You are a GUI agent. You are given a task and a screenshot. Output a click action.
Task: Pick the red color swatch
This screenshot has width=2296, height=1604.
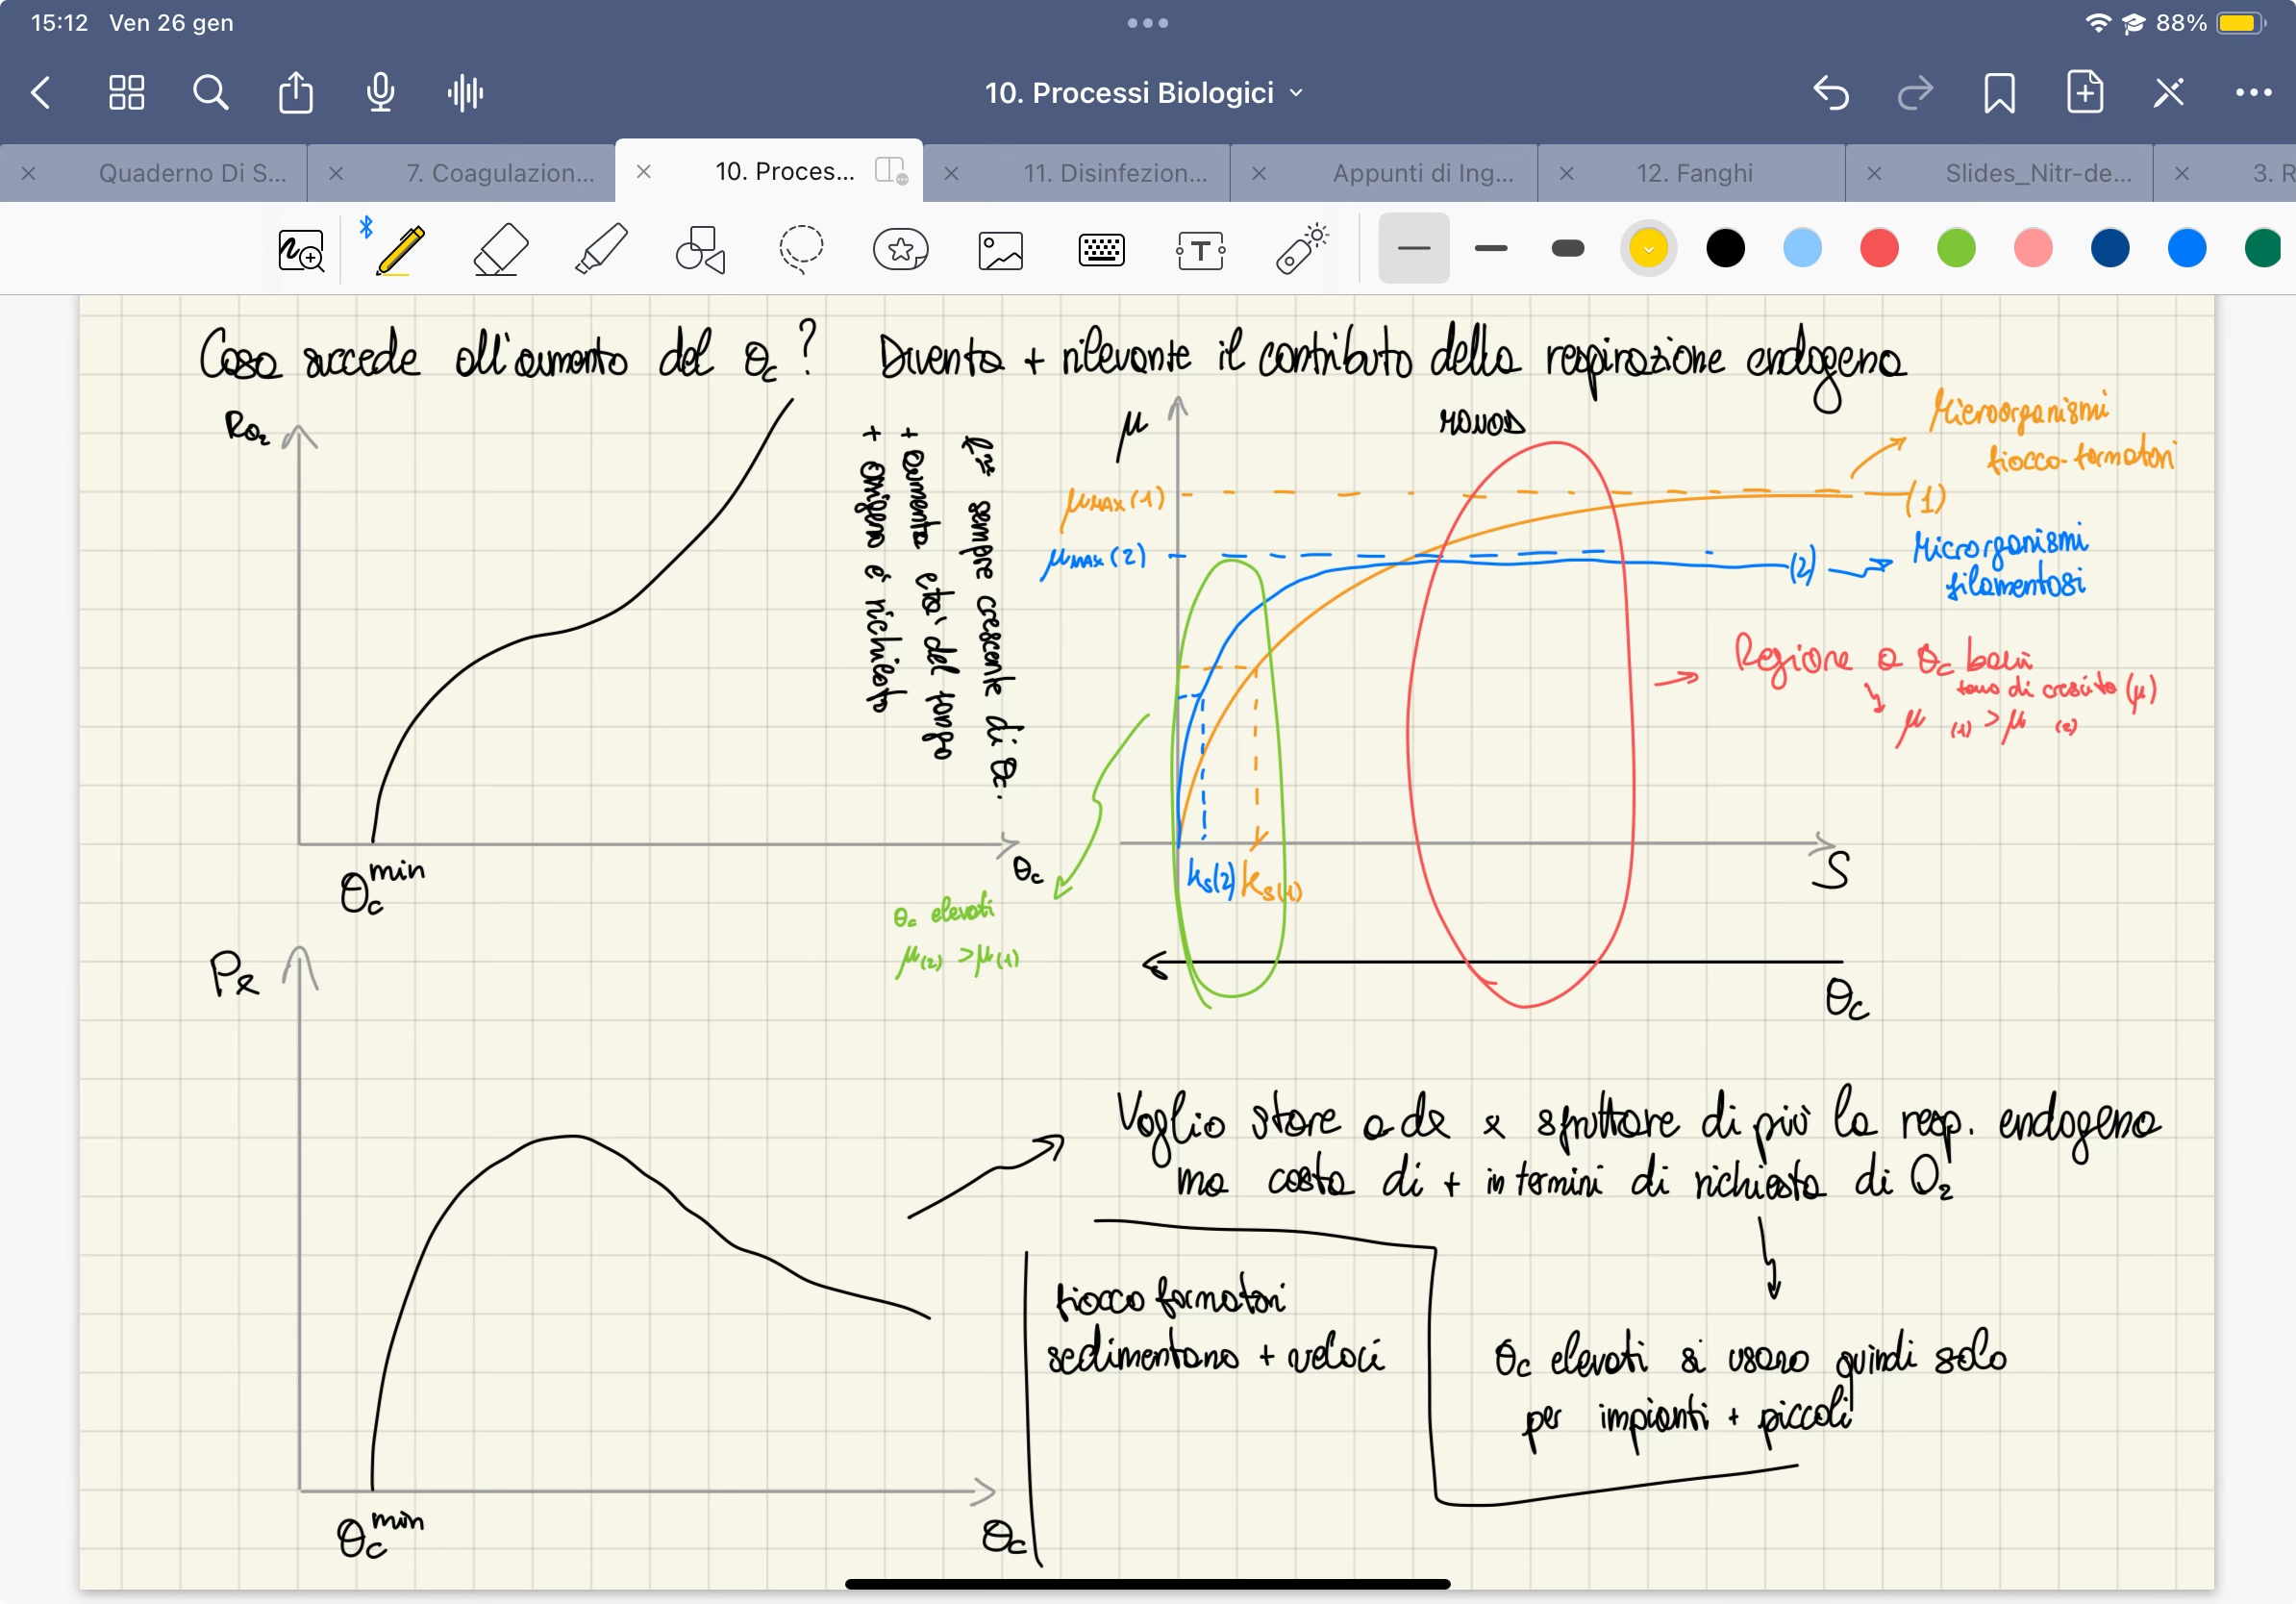[x=1879, y=248]
